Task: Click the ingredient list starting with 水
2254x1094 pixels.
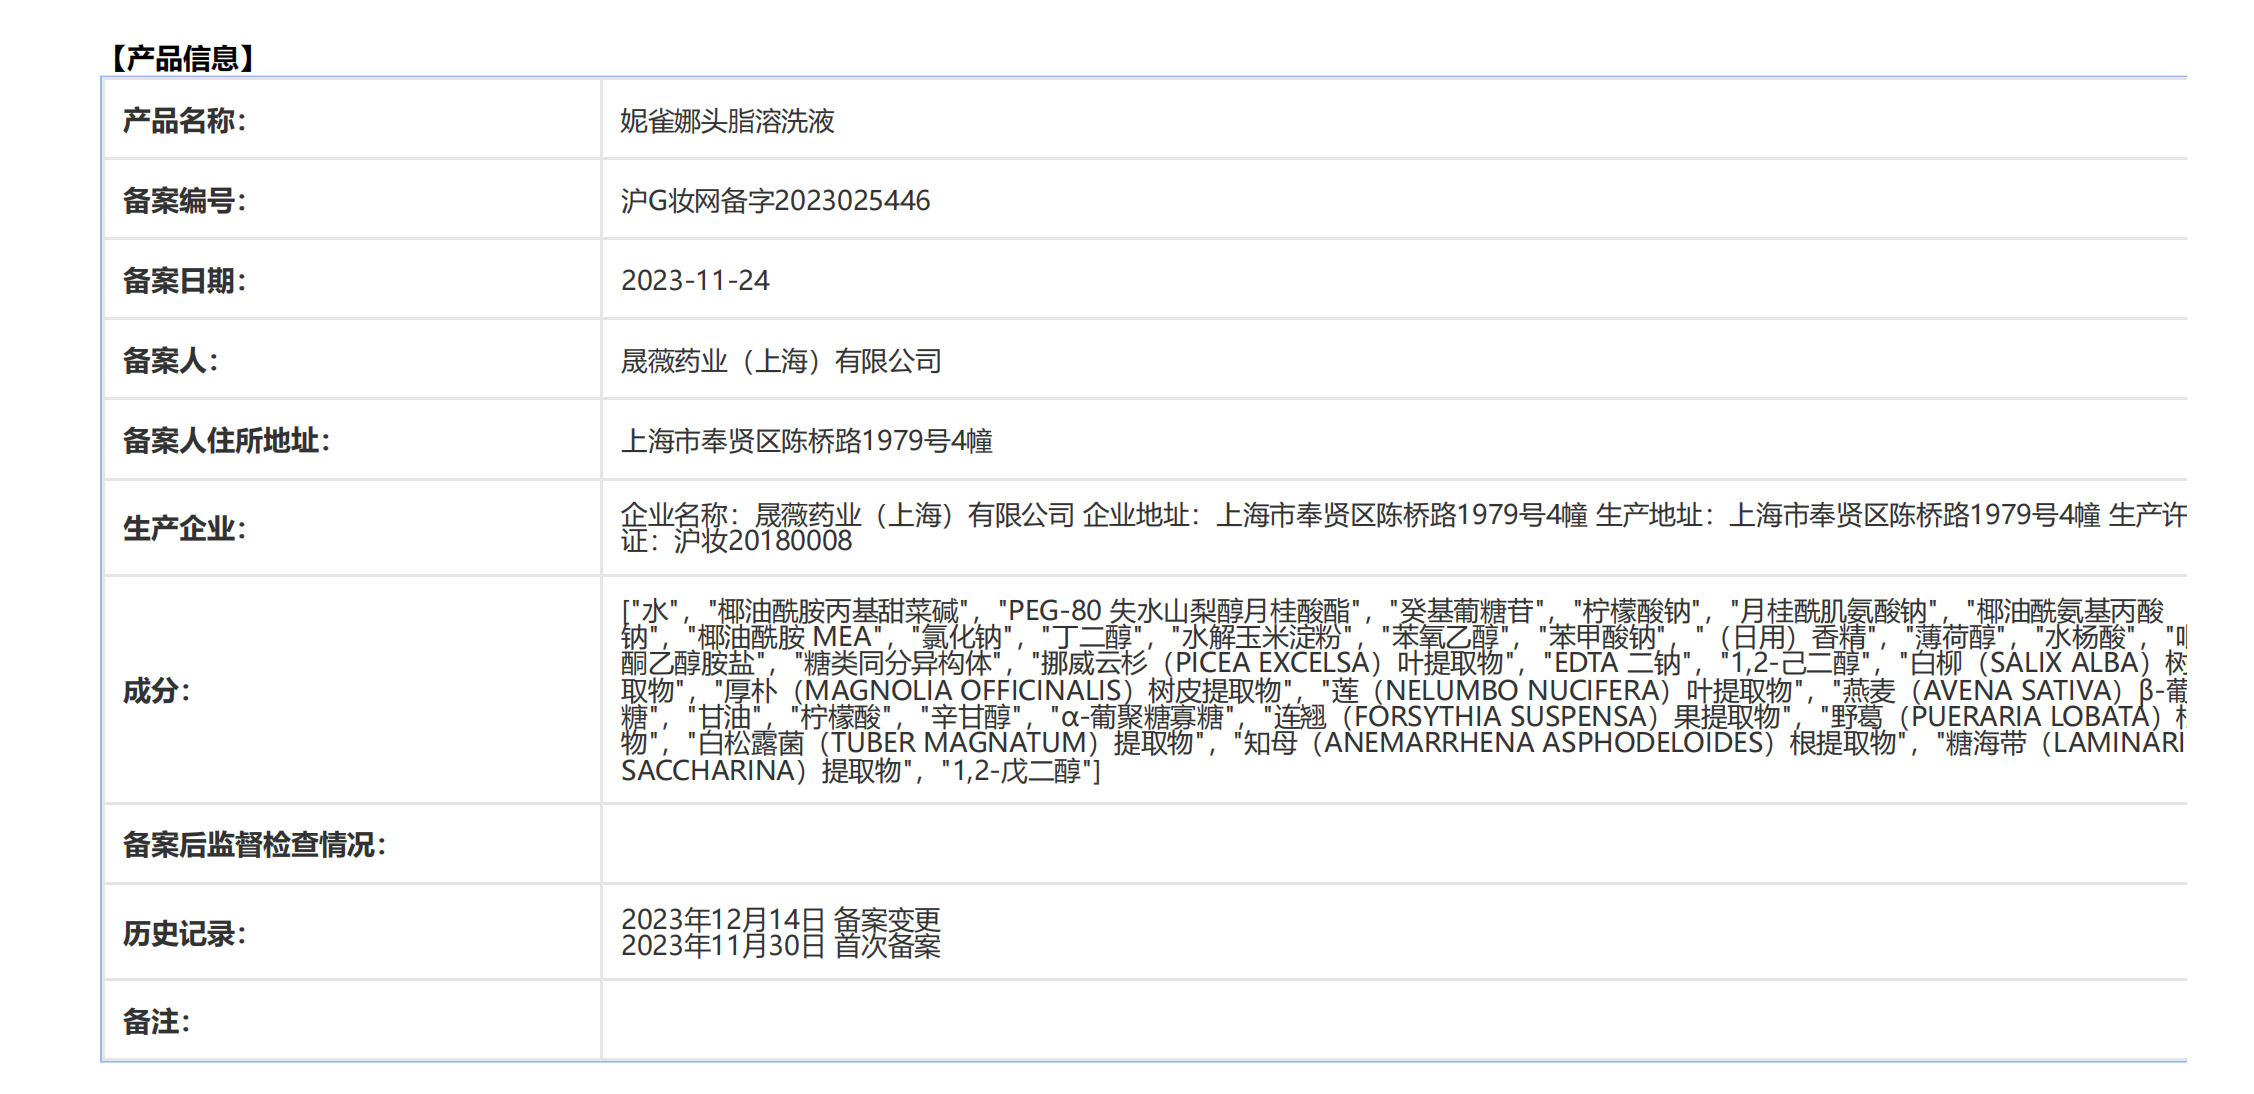Action: click(1400, 690)
